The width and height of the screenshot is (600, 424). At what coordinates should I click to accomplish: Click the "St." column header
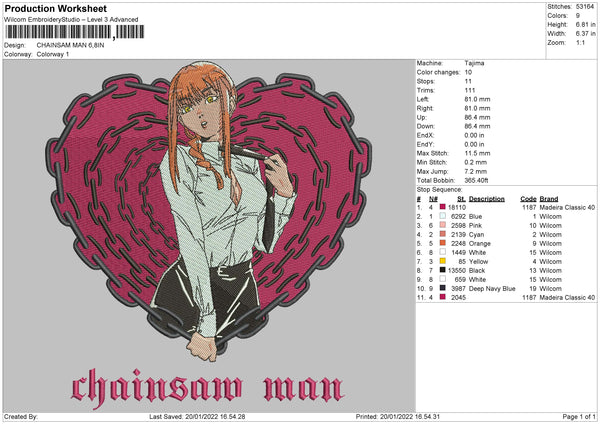point(461,199)
